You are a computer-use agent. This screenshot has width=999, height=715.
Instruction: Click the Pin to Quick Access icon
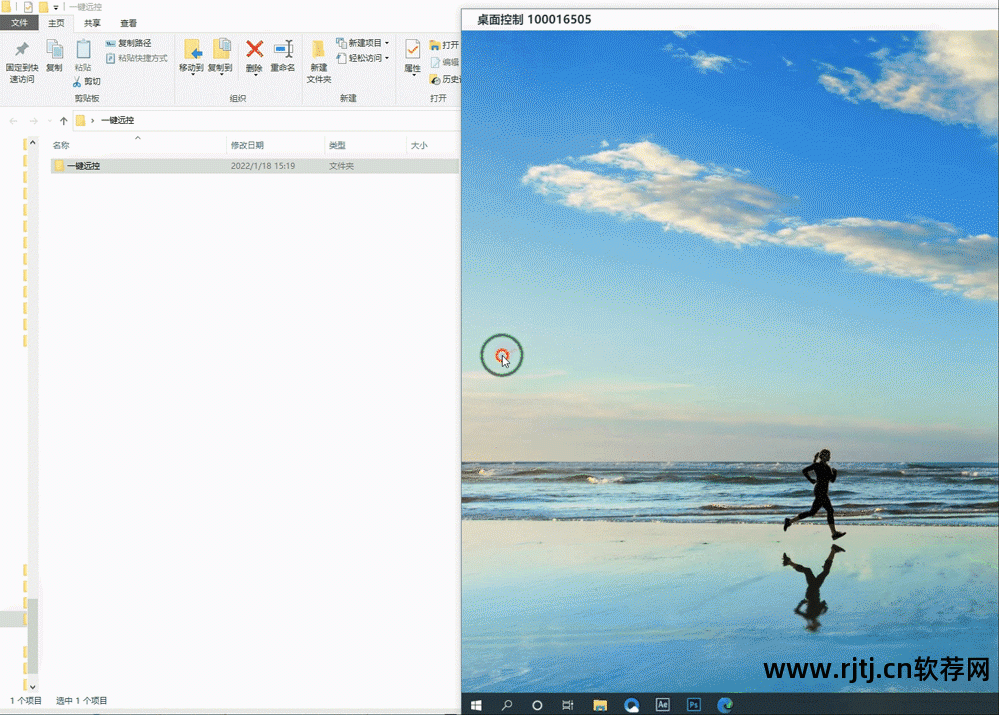click(21, 50)
